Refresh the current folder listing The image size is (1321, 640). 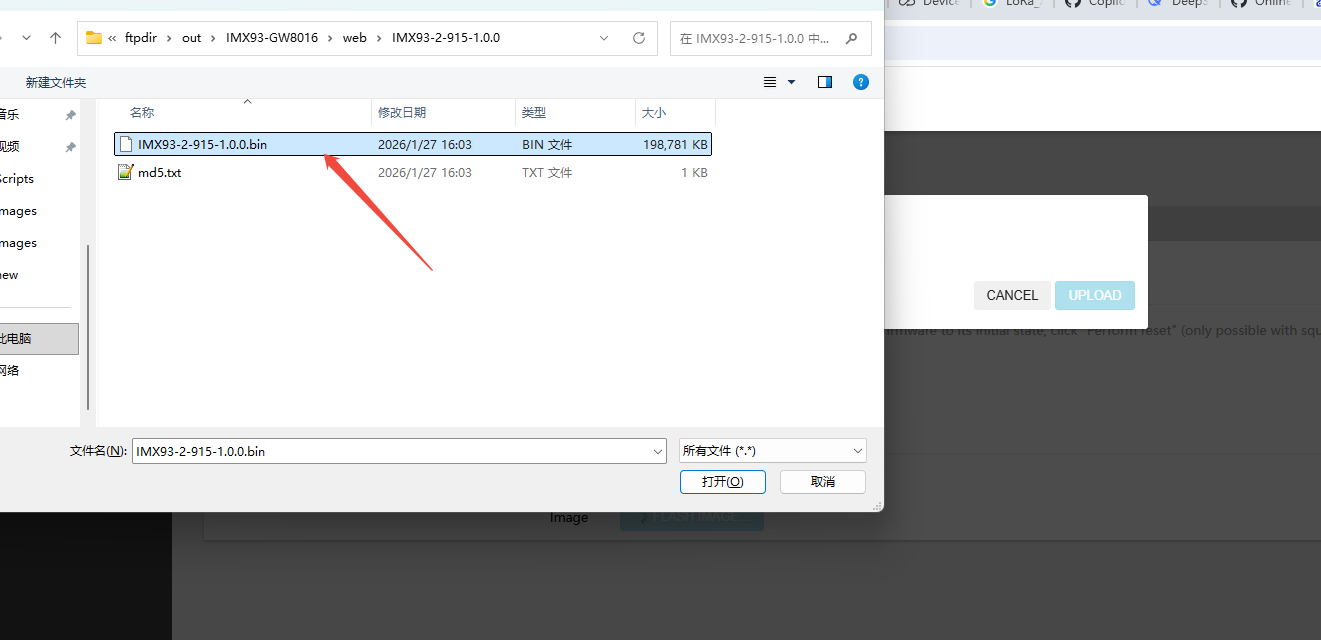click(x=639, y=38)
